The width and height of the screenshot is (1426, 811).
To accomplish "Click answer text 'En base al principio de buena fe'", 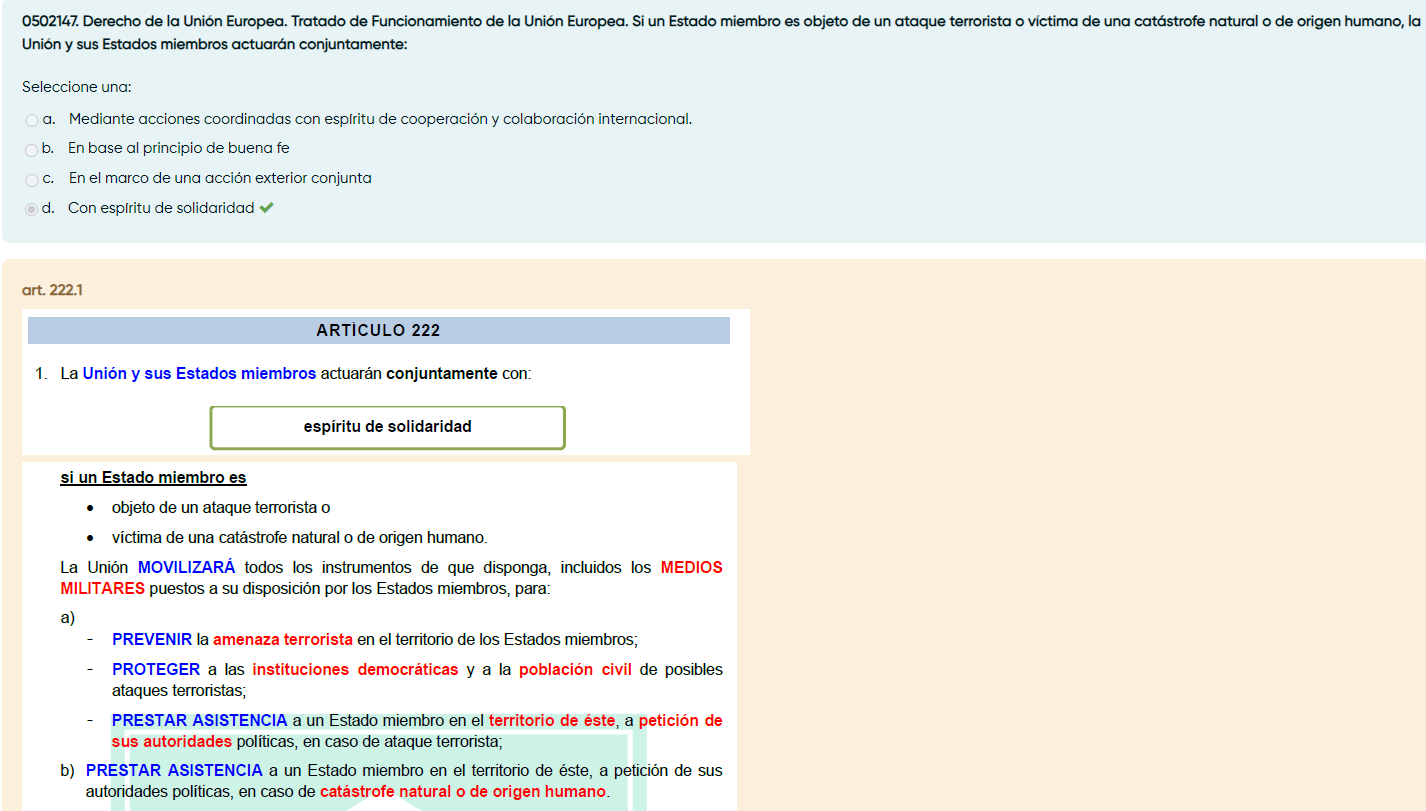I will click(178, 148).
